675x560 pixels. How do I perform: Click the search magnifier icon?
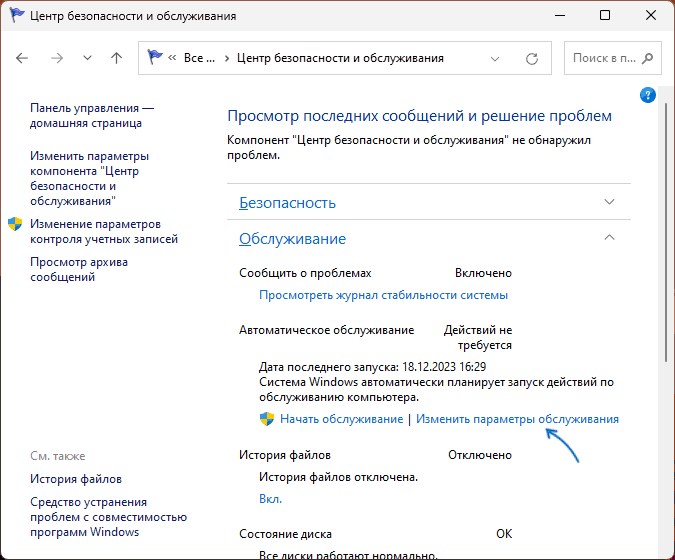(x=647, y=58)
